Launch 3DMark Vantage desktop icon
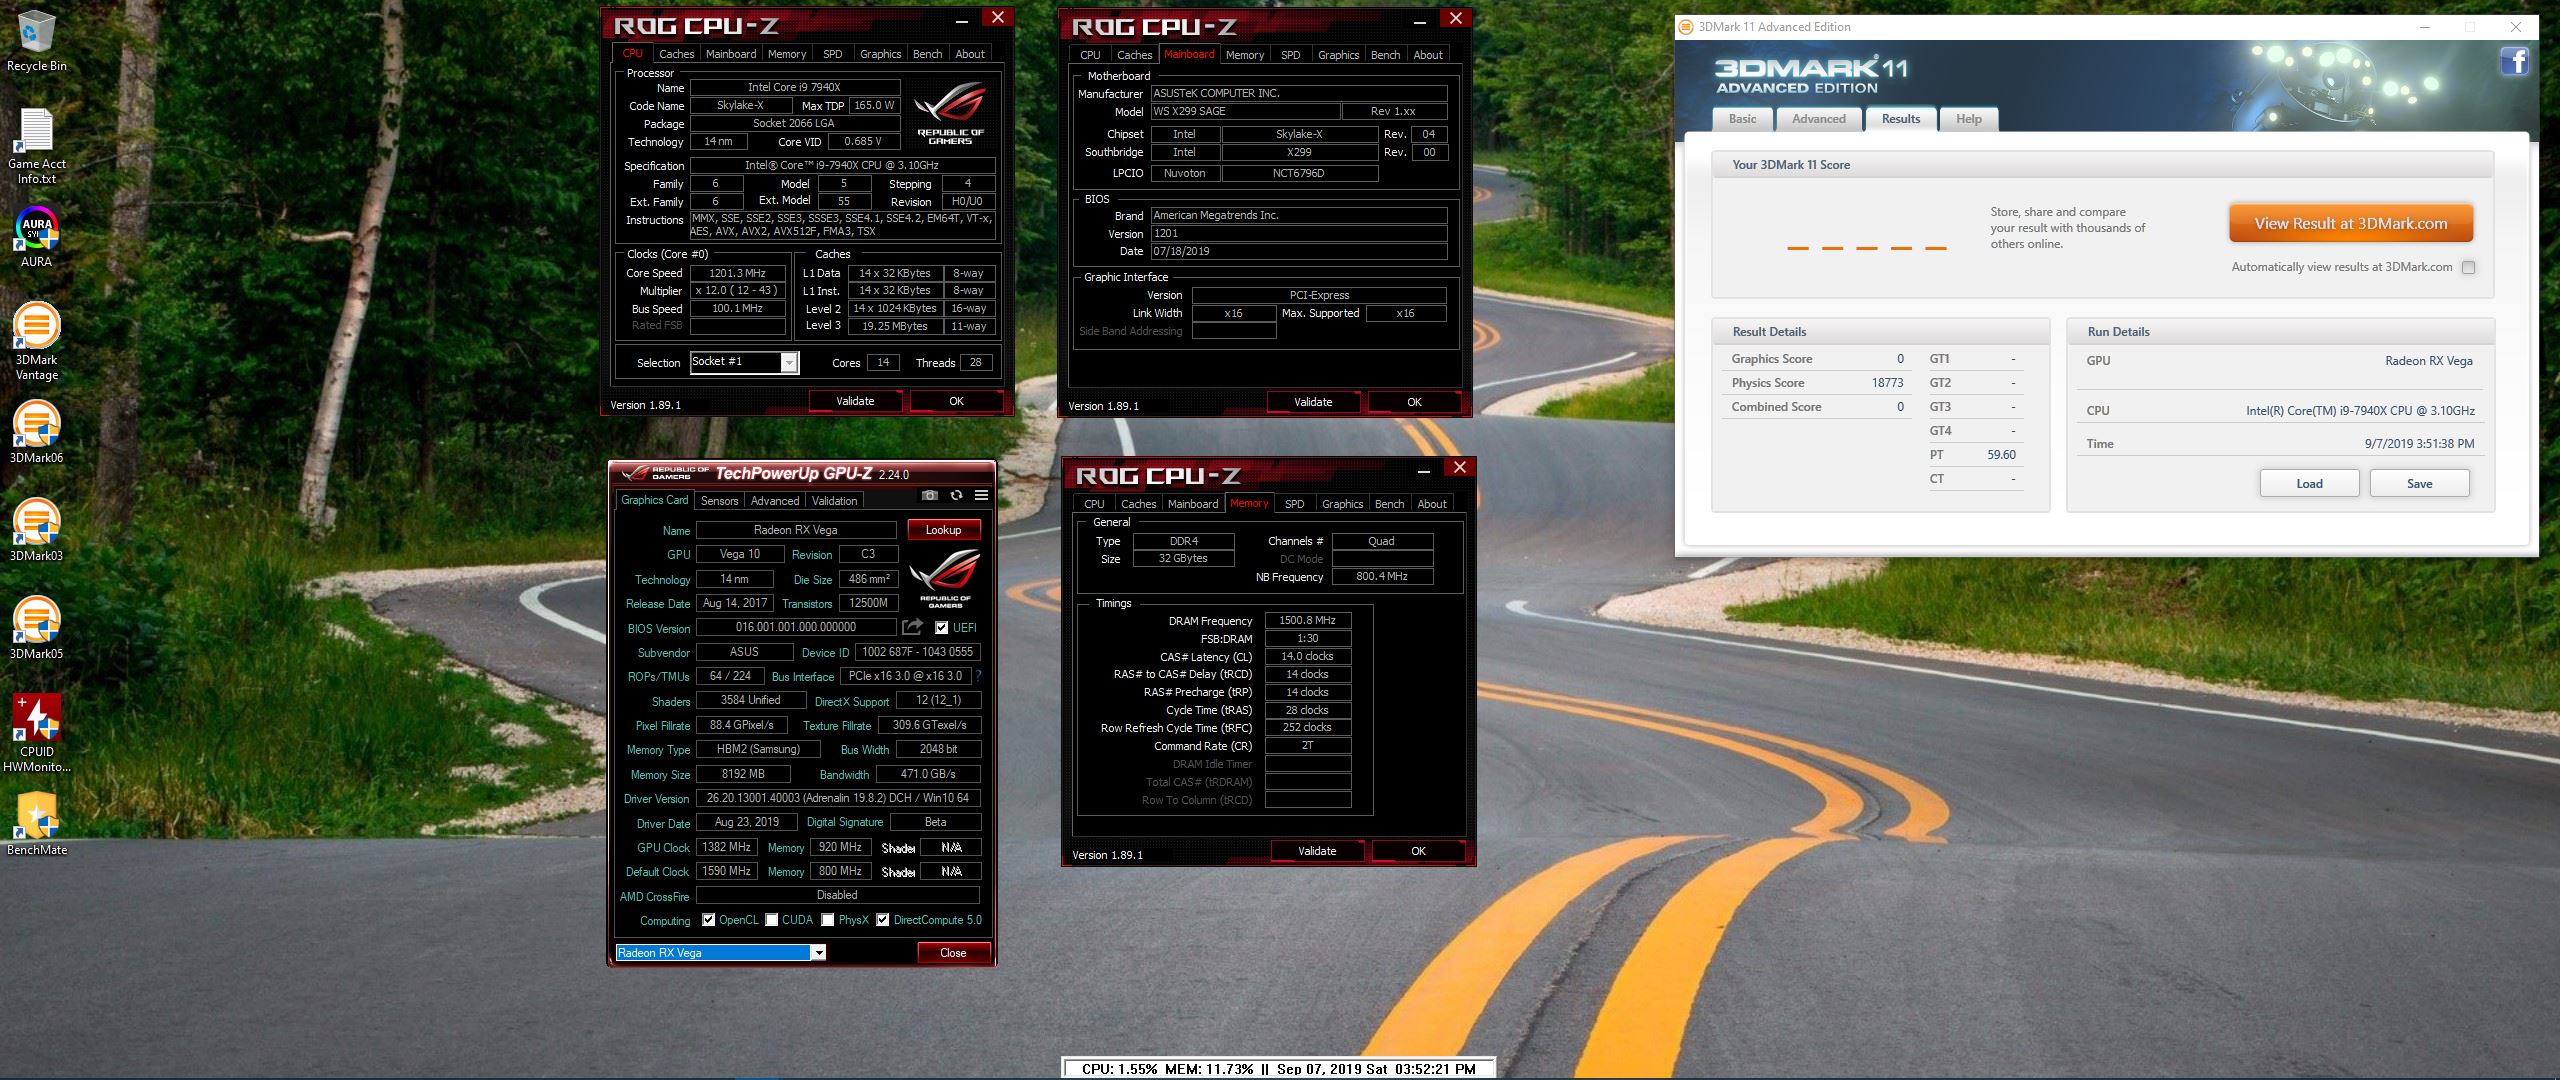This screenshot has width=2560, height=1080. point(36,341)
